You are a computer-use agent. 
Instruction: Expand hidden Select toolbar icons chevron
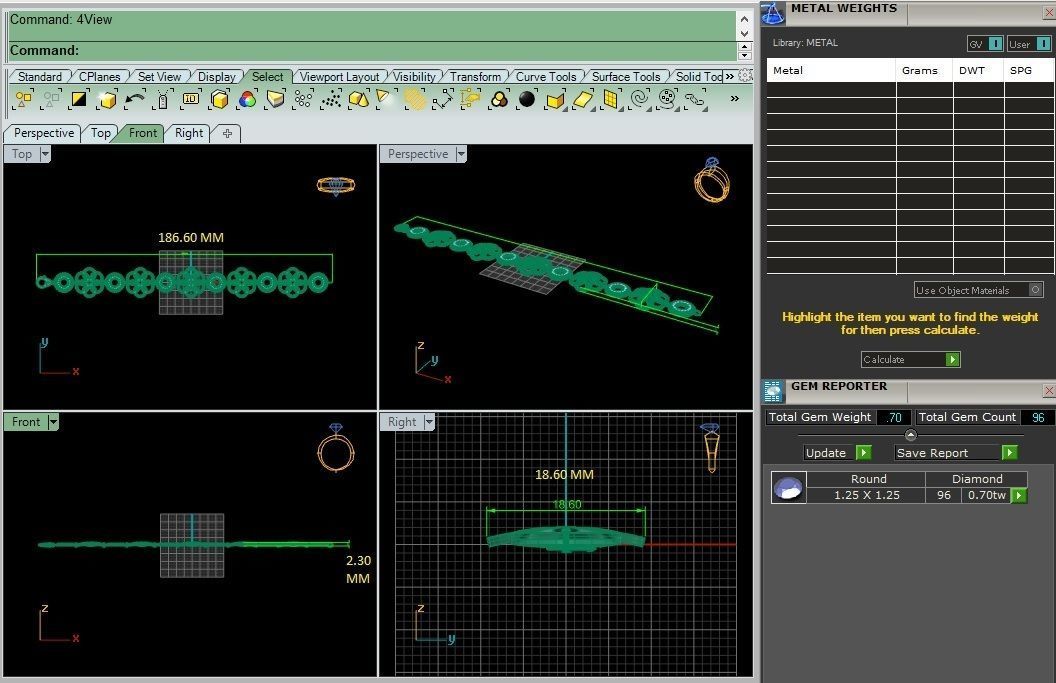(734, 98)
